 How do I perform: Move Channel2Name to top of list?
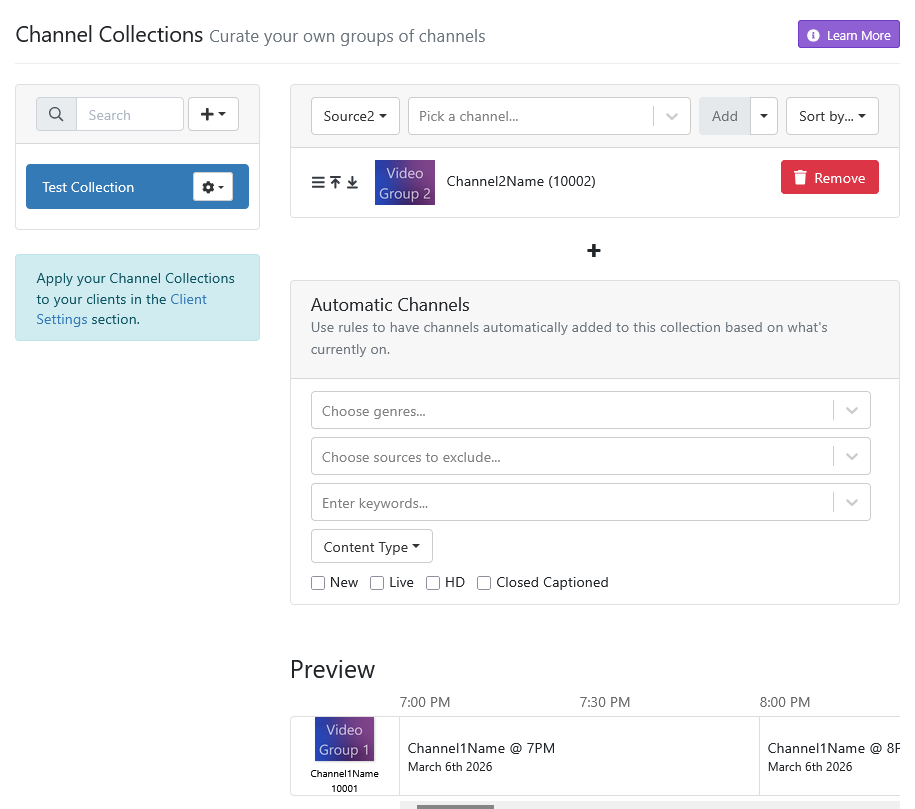coord(335,182)
